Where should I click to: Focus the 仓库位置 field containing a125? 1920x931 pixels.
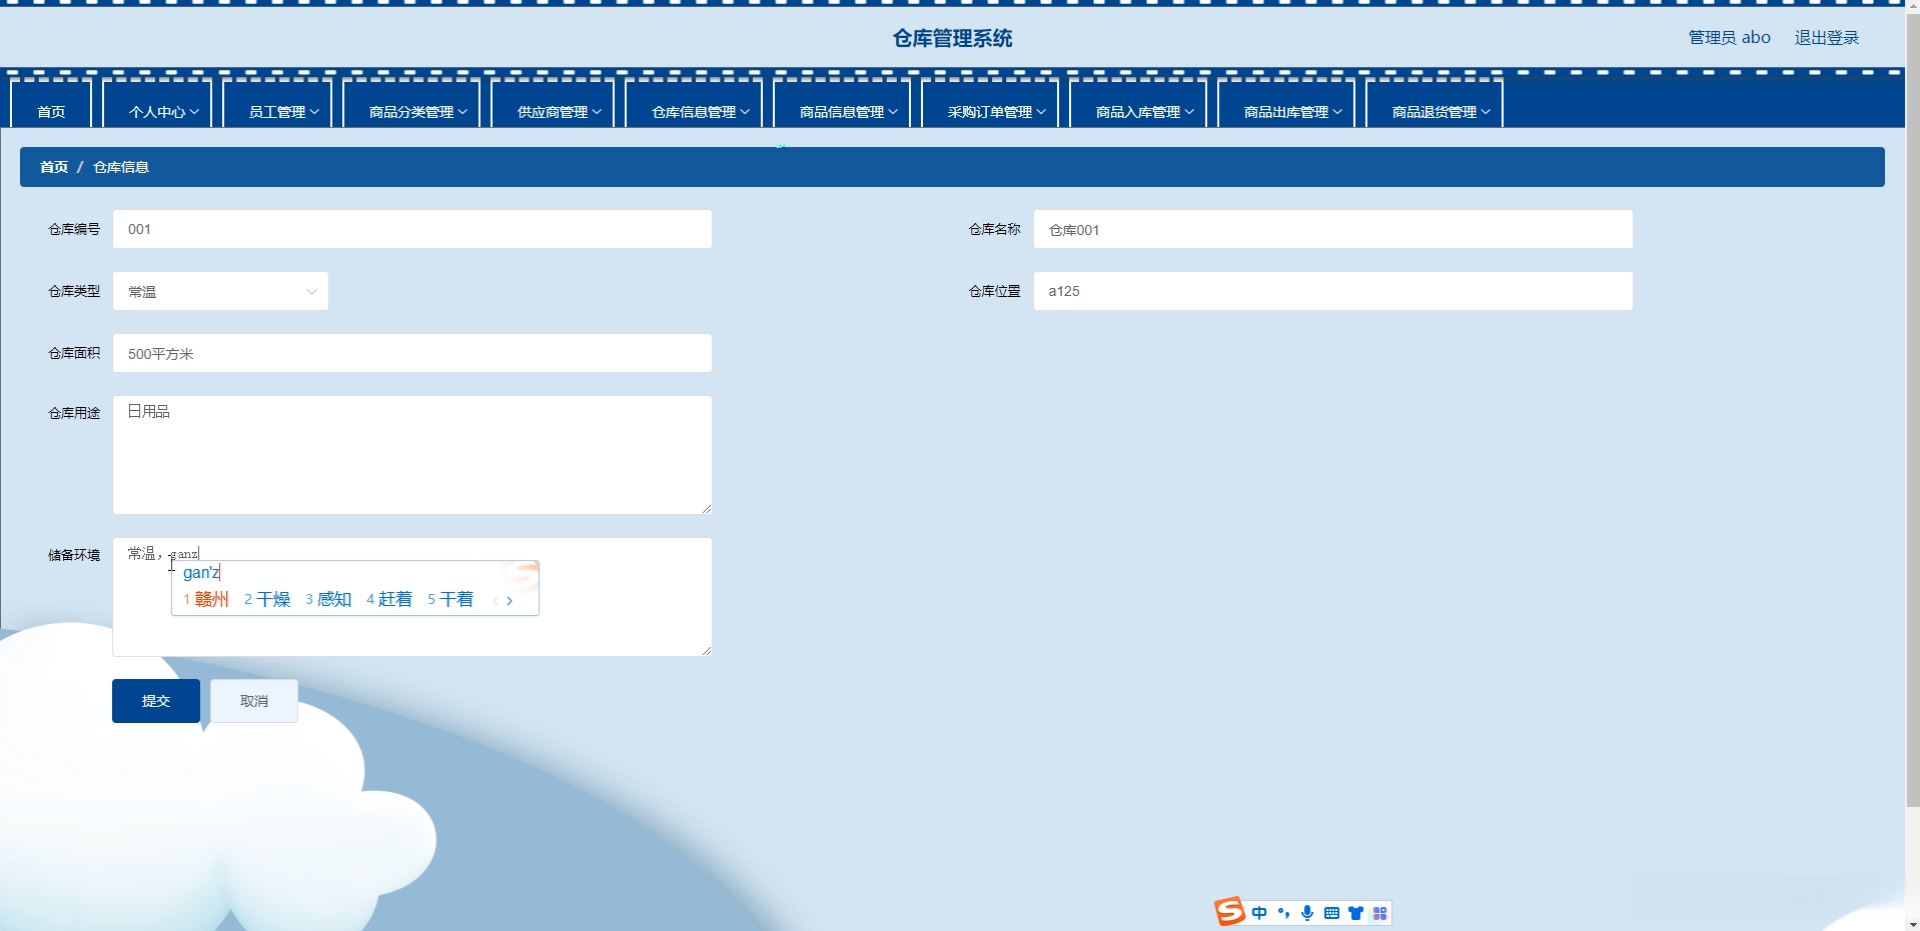pyautogui.click(x=1333, y=291)
